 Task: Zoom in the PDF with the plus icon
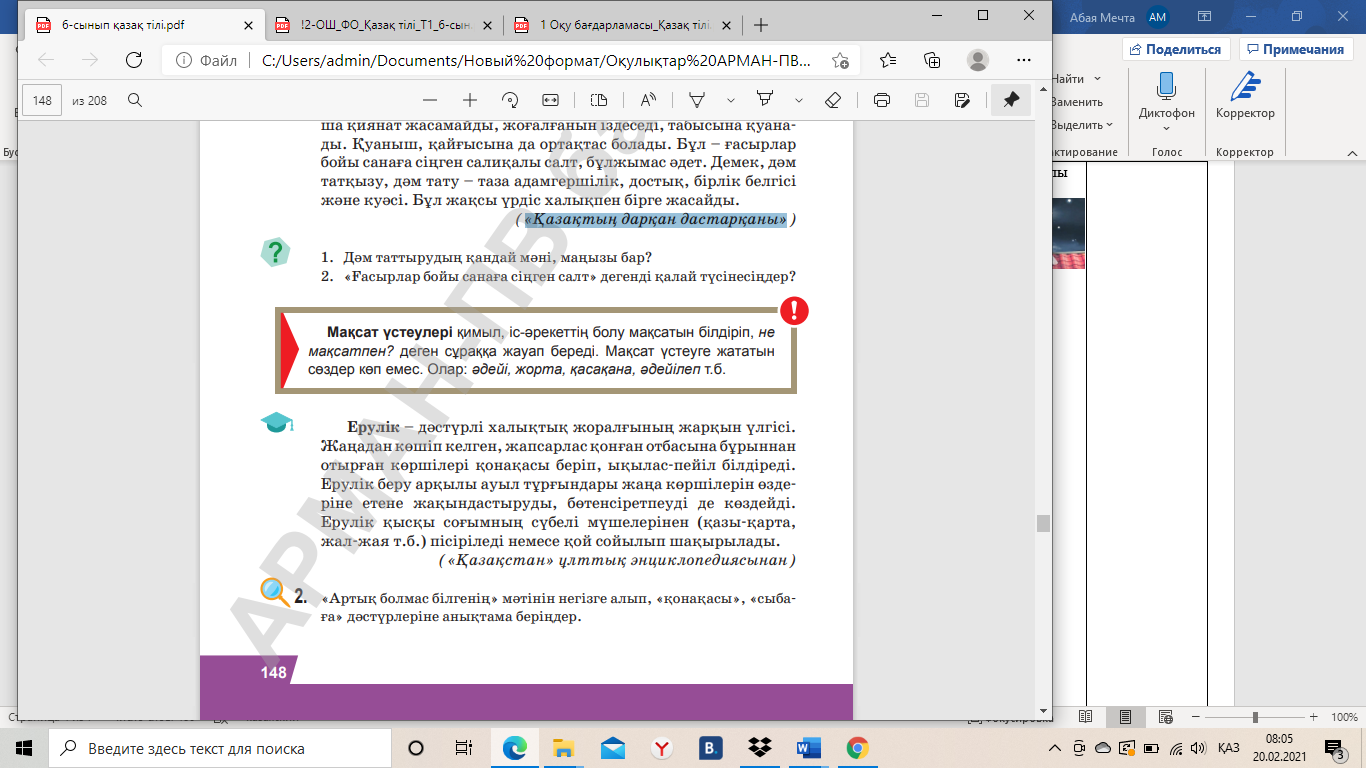(x=469, y=100)
